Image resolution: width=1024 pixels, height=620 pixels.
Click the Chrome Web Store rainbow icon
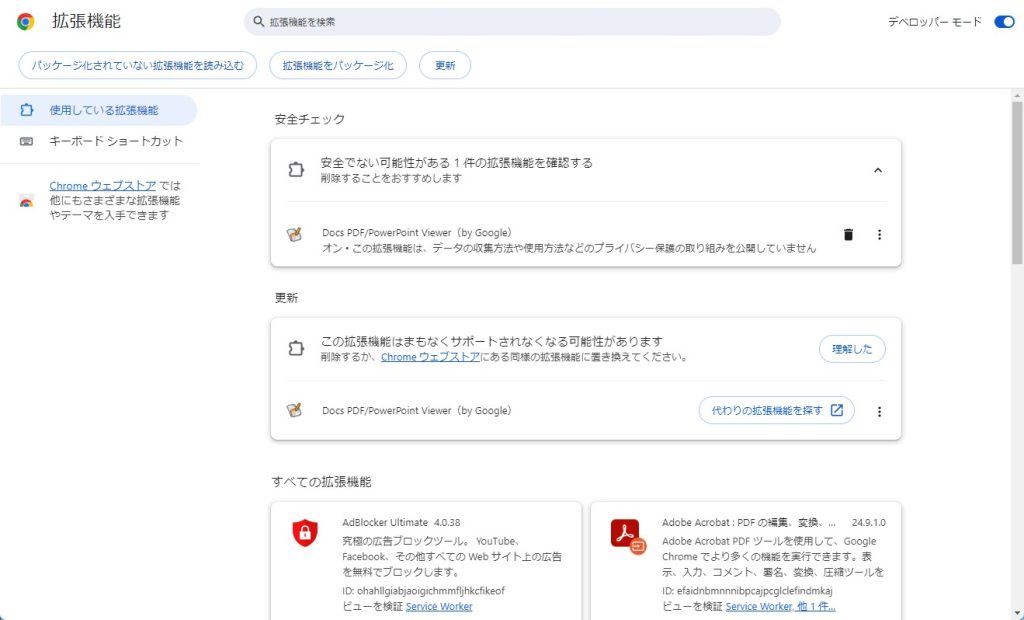26,201
